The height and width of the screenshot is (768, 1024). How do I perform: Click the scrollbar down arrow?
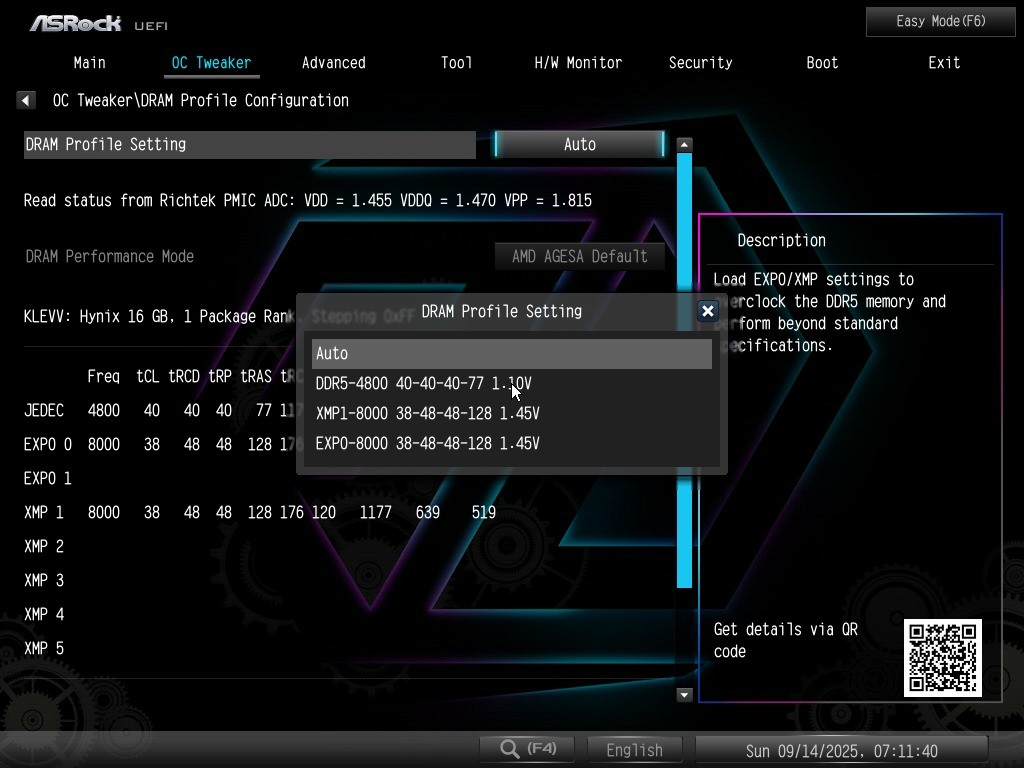684,694
